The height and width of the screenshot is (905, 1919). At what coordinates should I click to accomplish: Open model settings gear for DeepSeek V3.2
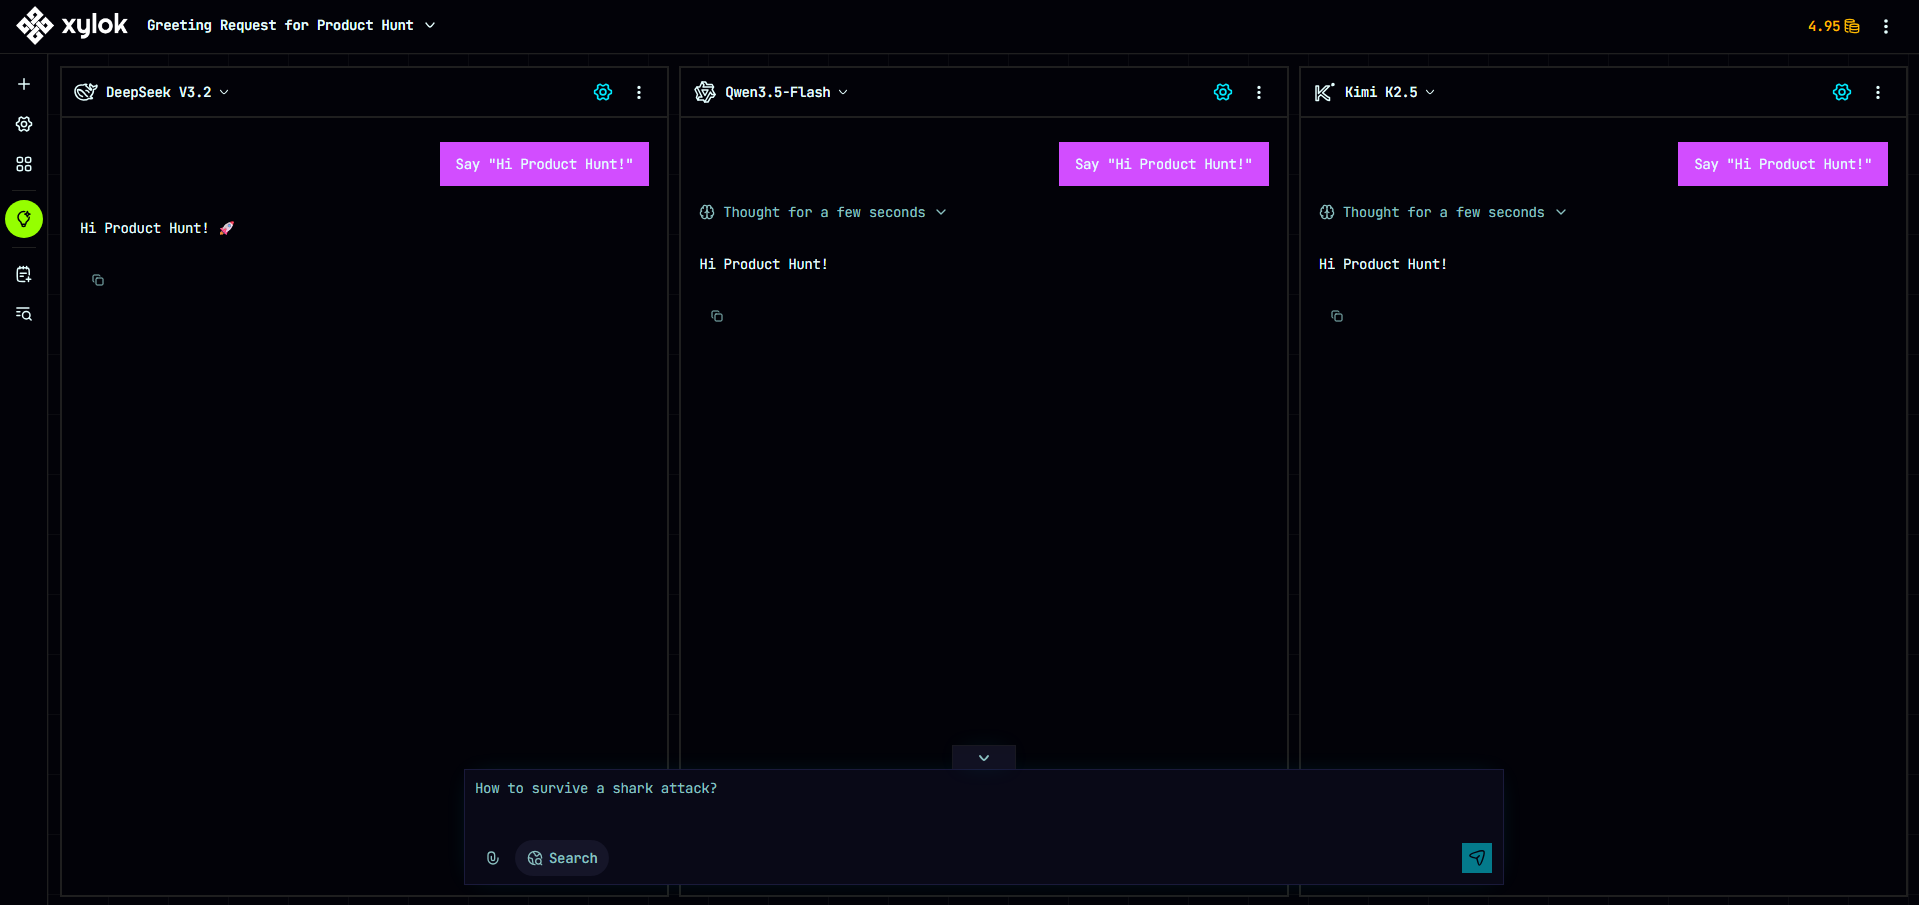click(602, 92)
